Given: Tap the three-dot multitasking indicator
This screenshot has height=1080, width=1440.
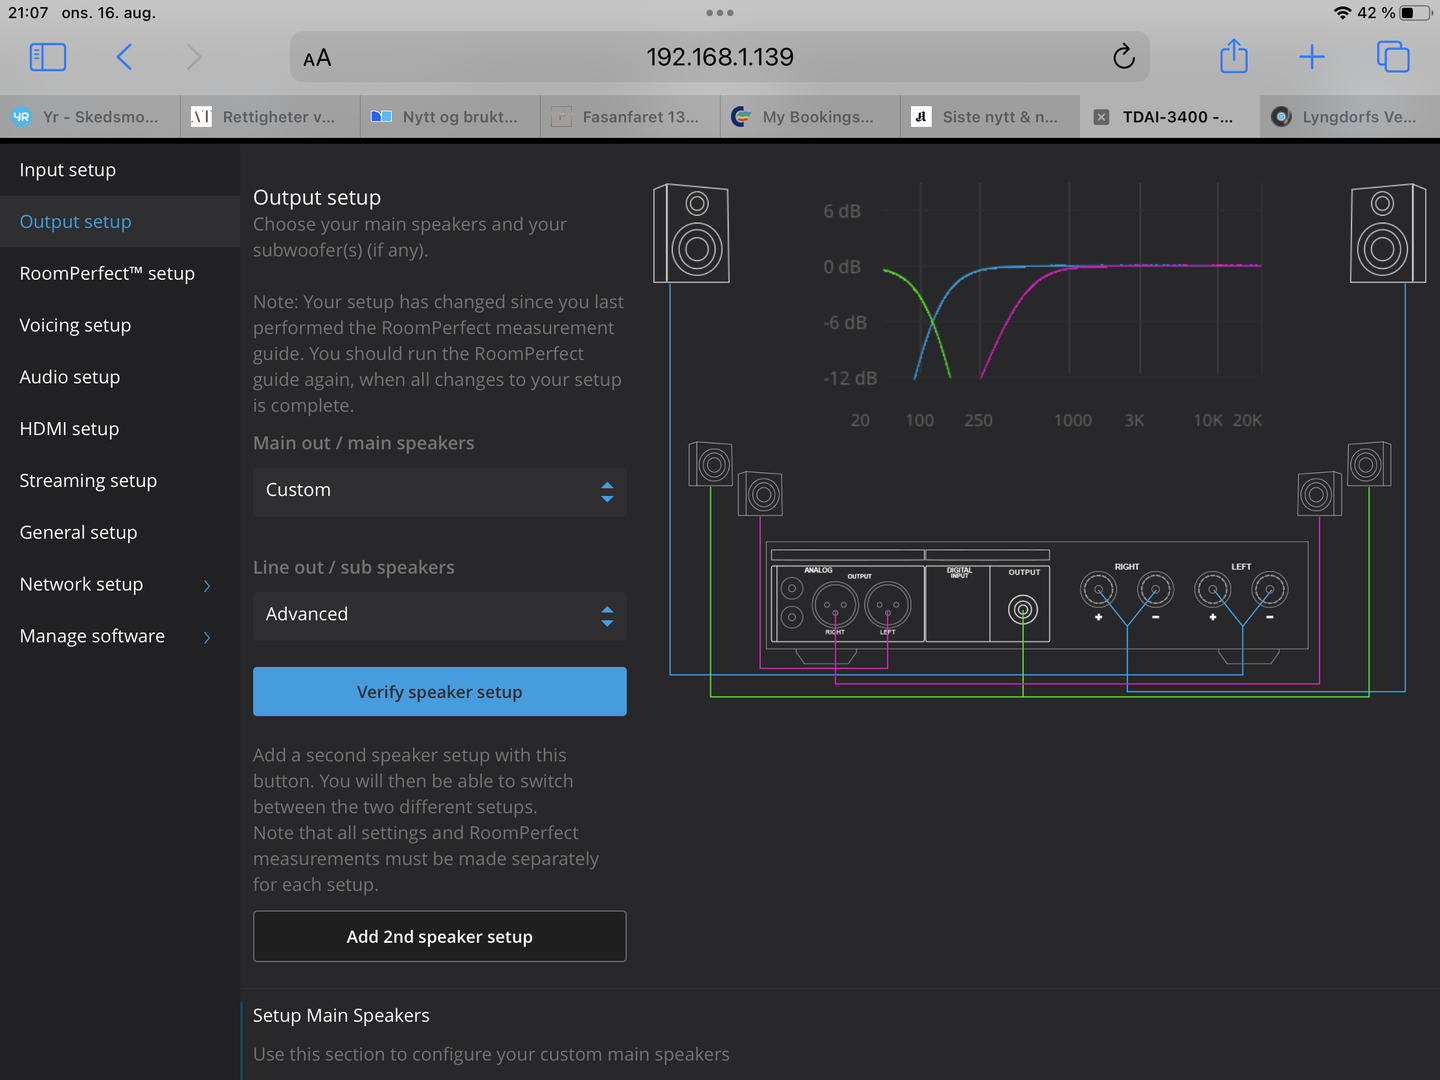Looking at the screenshot, I should pos(720,13).
